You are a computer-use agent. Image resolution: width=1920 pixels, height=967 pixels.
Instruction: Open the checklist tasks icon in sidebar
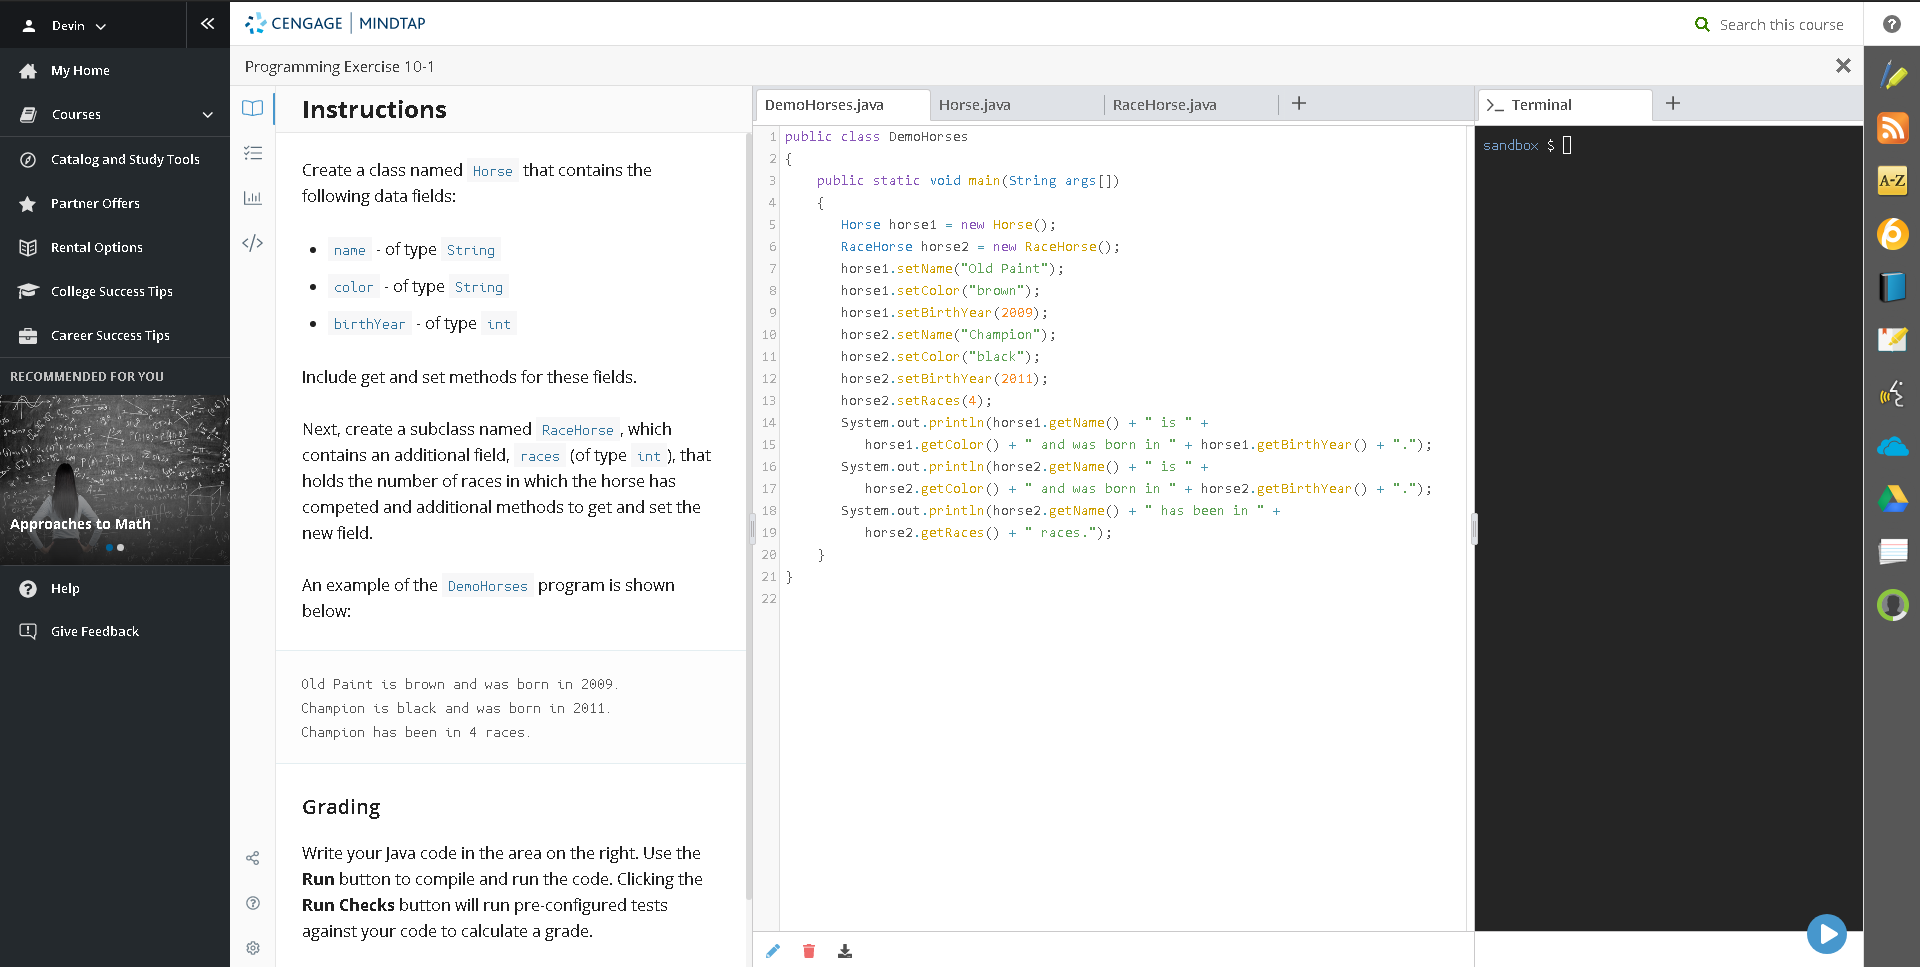(253, 153)
